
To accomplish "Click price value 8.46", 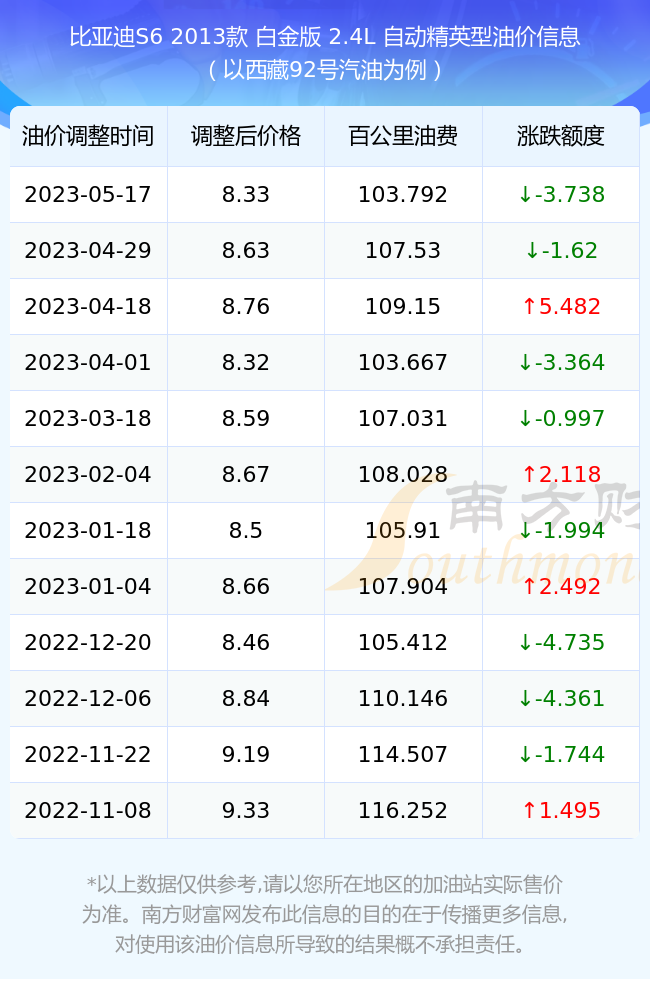I will pos(246,643).
